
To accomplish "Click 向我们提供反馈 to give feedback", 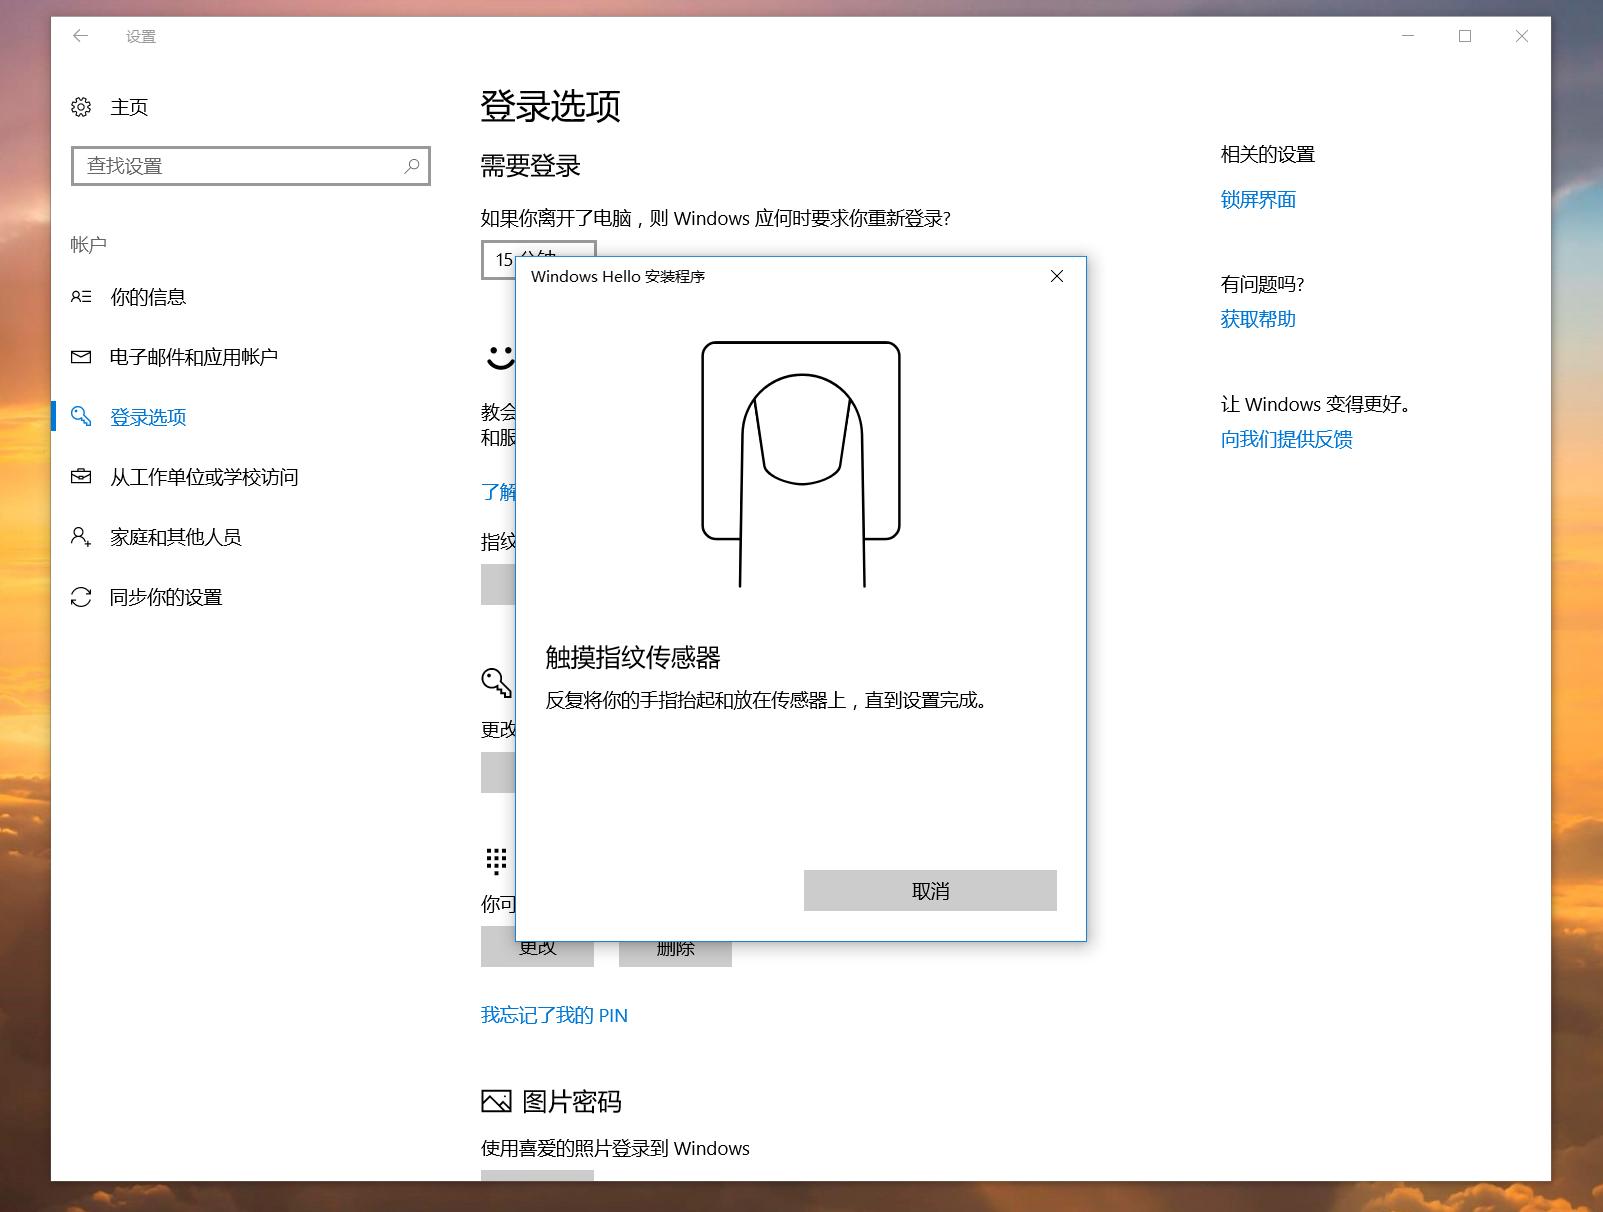I will tap(1286, 439).
